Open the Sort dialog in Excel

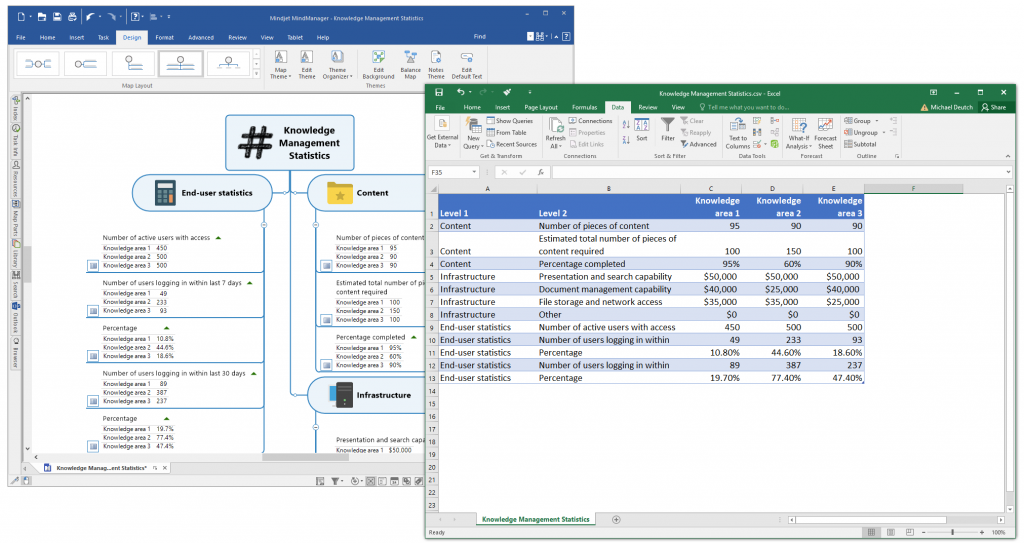(x=642, y=130)
